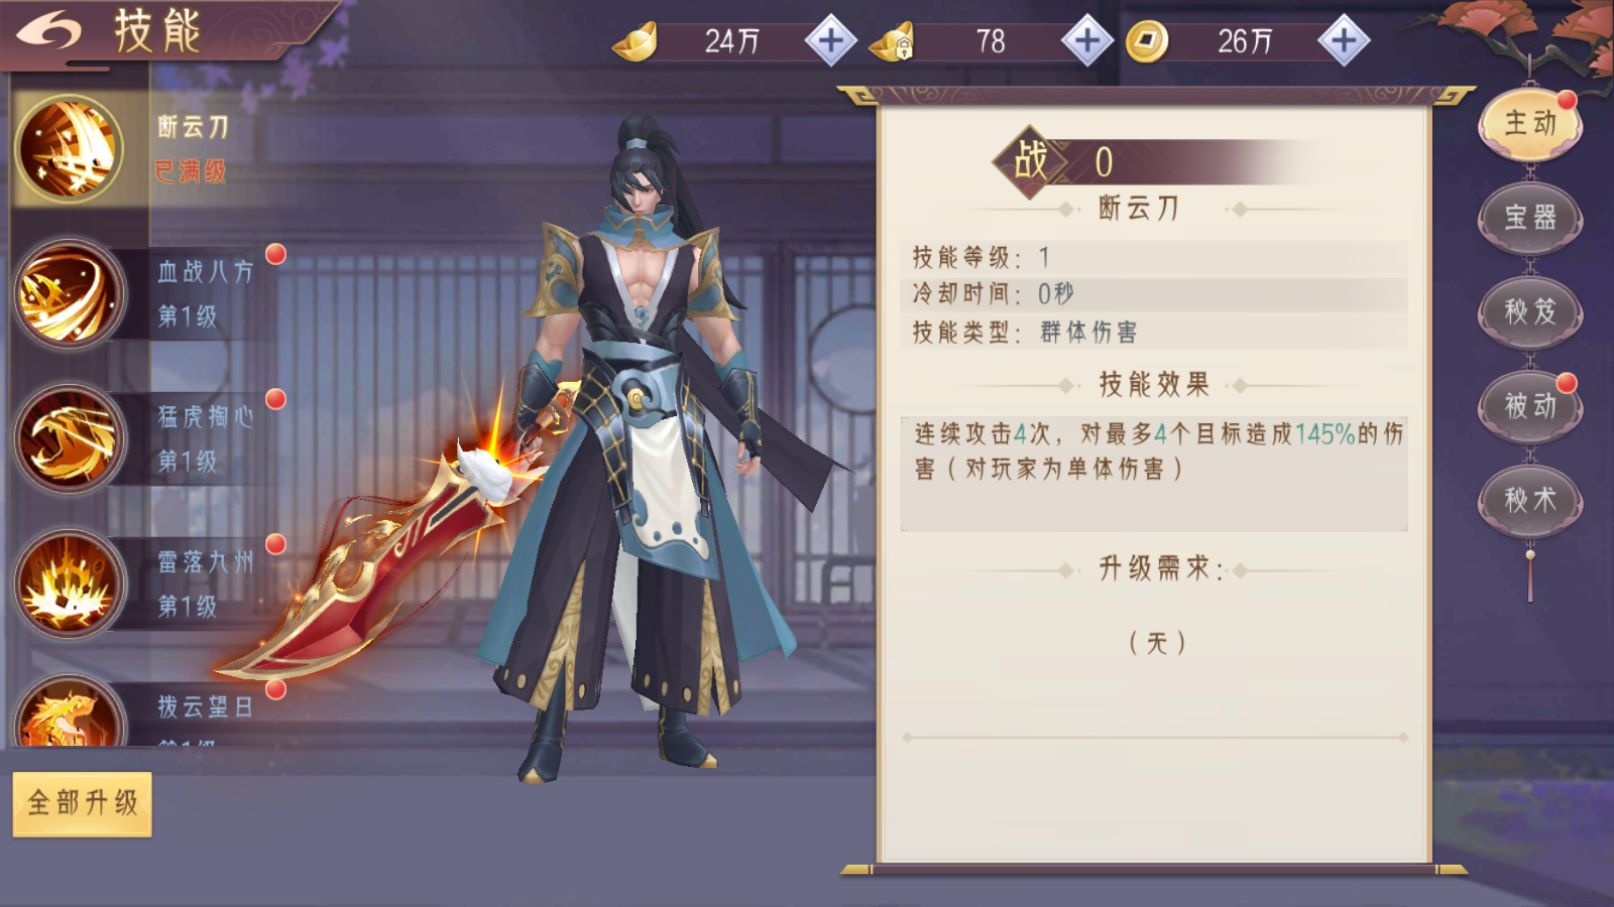Image resolution: width=1614 pixels, height=907 pixels.
Task: Open the 秘术 tab
Action: (x=1530, y=499)
